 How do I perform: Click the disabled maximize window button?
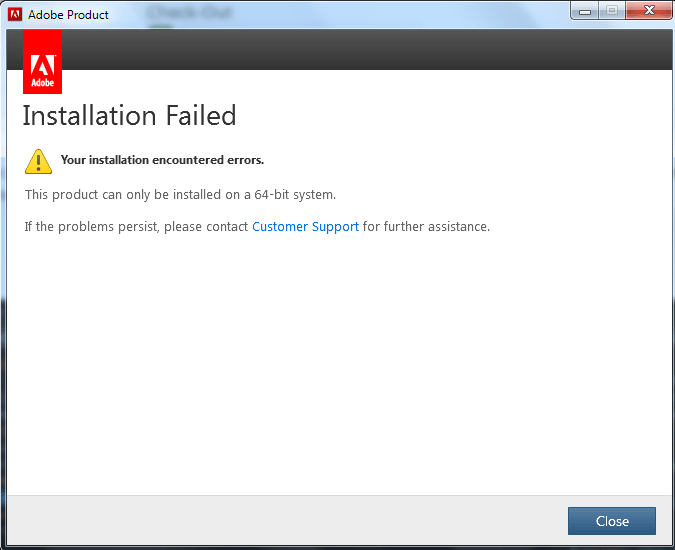[x=612, y=11]
